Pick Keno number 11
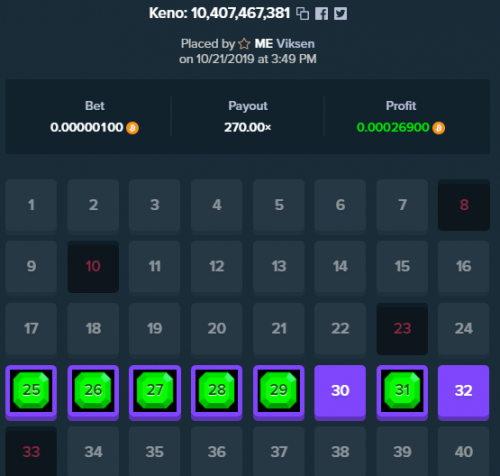The height and width of the screenshot is (476, 500). point(155,267)
